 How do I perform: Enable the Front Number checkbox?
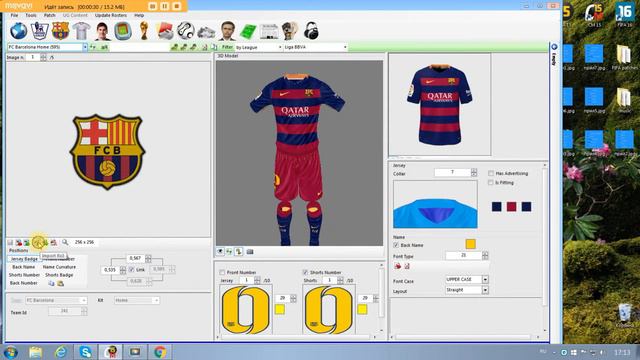(x=222, y=272)
